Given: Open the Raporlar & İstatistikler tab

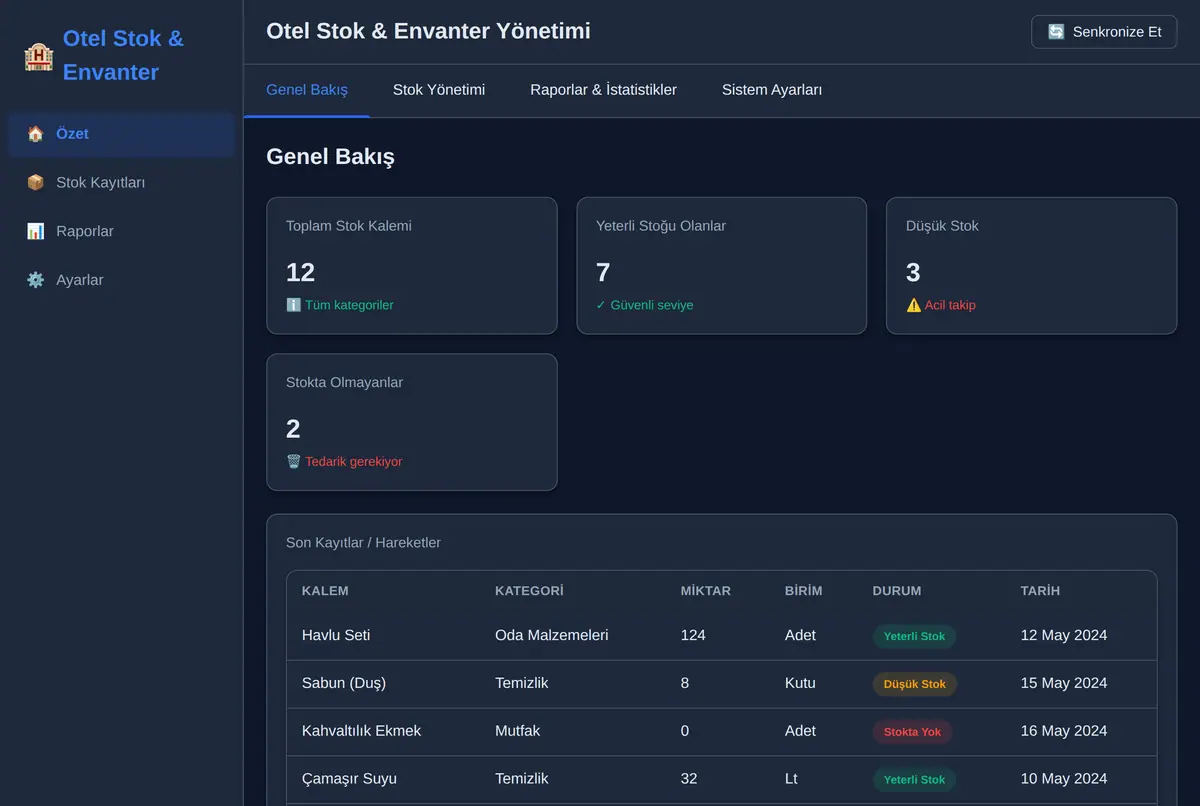Looking at the screenshot, I should [x=603, y=90].
